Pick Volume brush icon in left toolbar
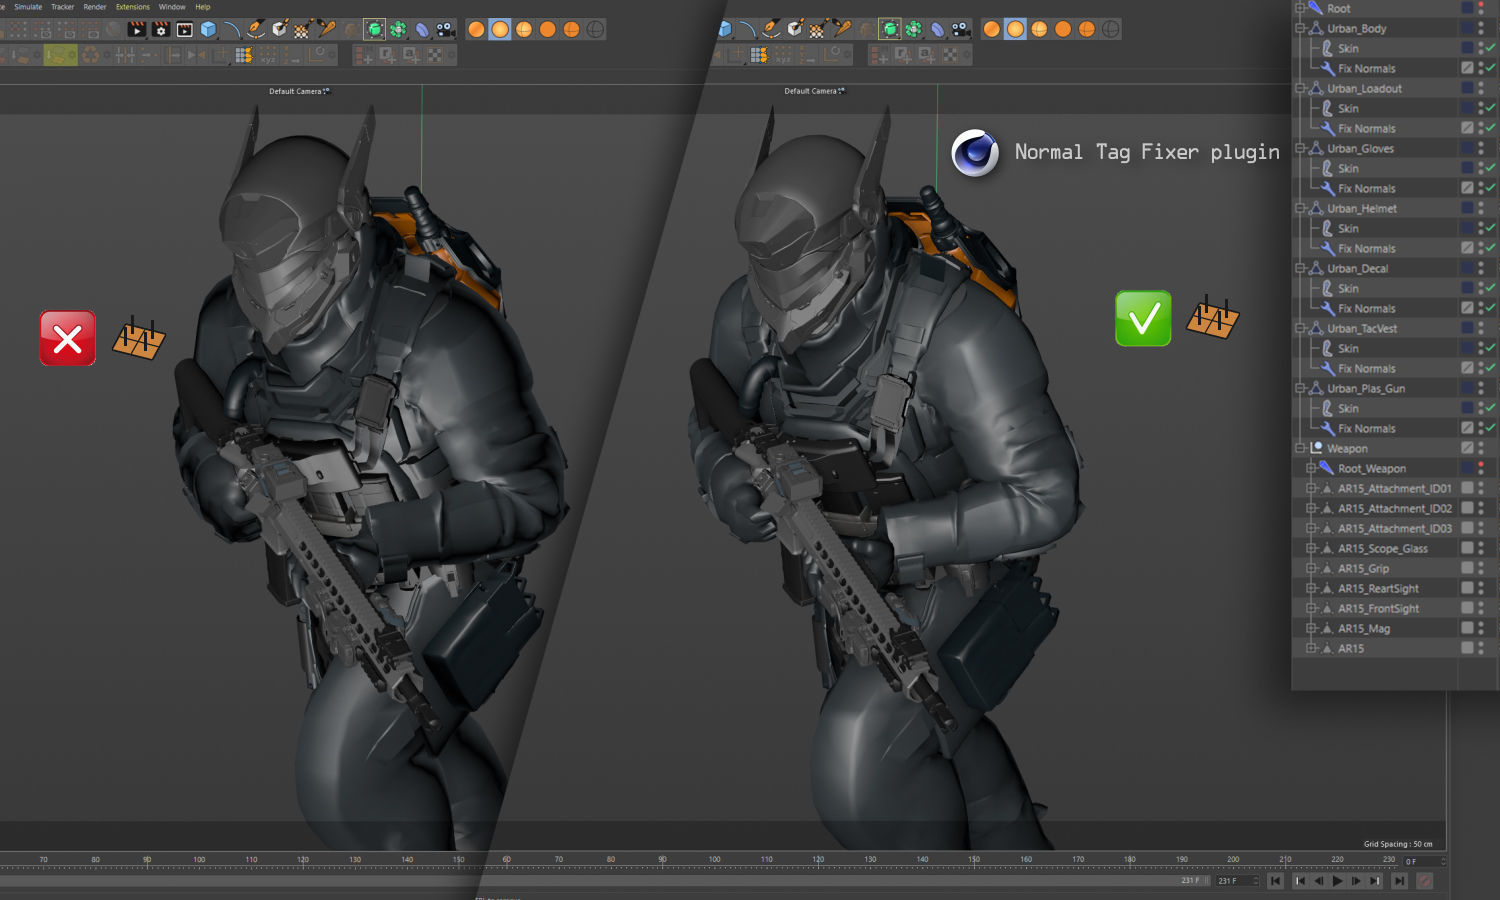The image size is (1500, 900). click(327, 28)
